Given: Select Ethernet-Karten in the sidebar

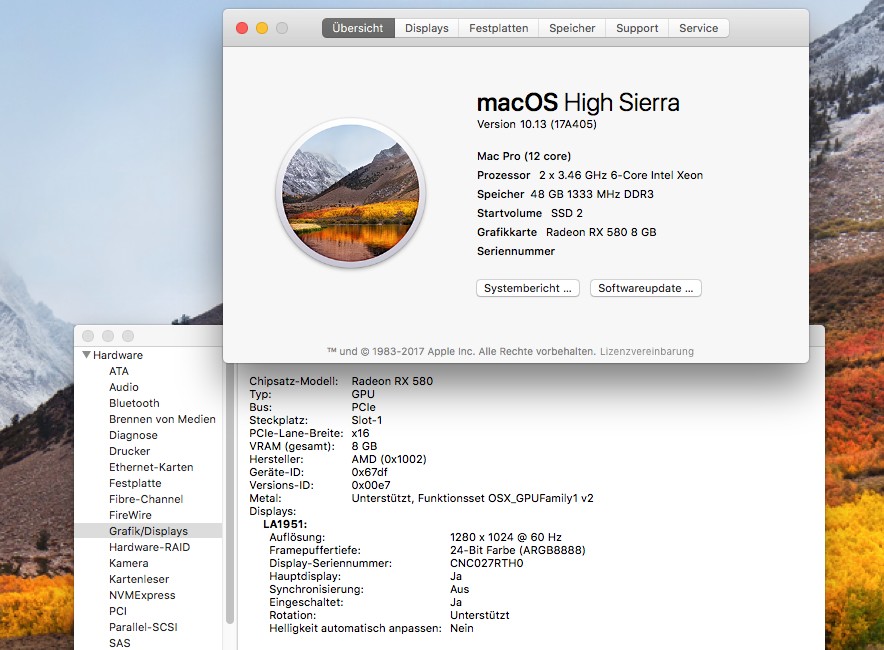Looking at the screenshot, I should pyautogui.click(x=151, y=467).
